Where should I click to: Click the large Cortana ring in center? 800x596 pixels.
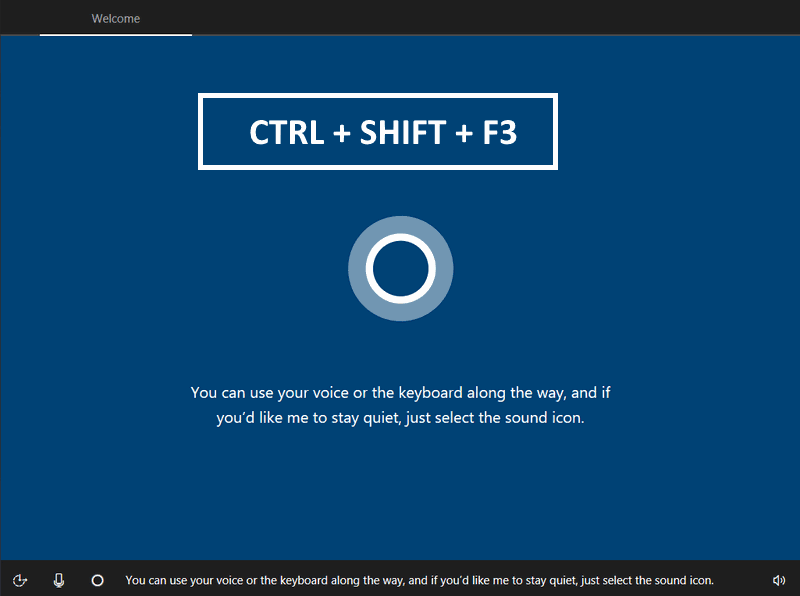(x=400, y=268)
